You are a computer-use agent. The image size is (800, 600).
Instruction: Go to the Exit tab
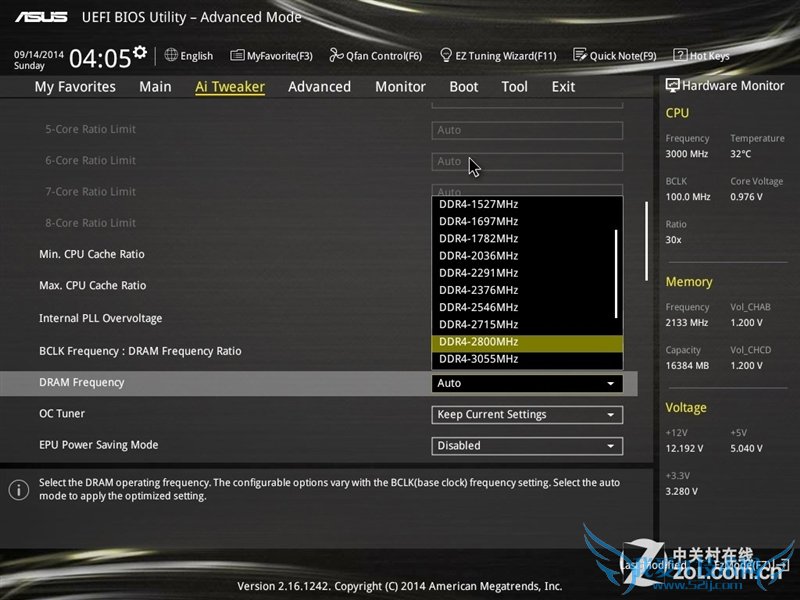coord(563,87)
